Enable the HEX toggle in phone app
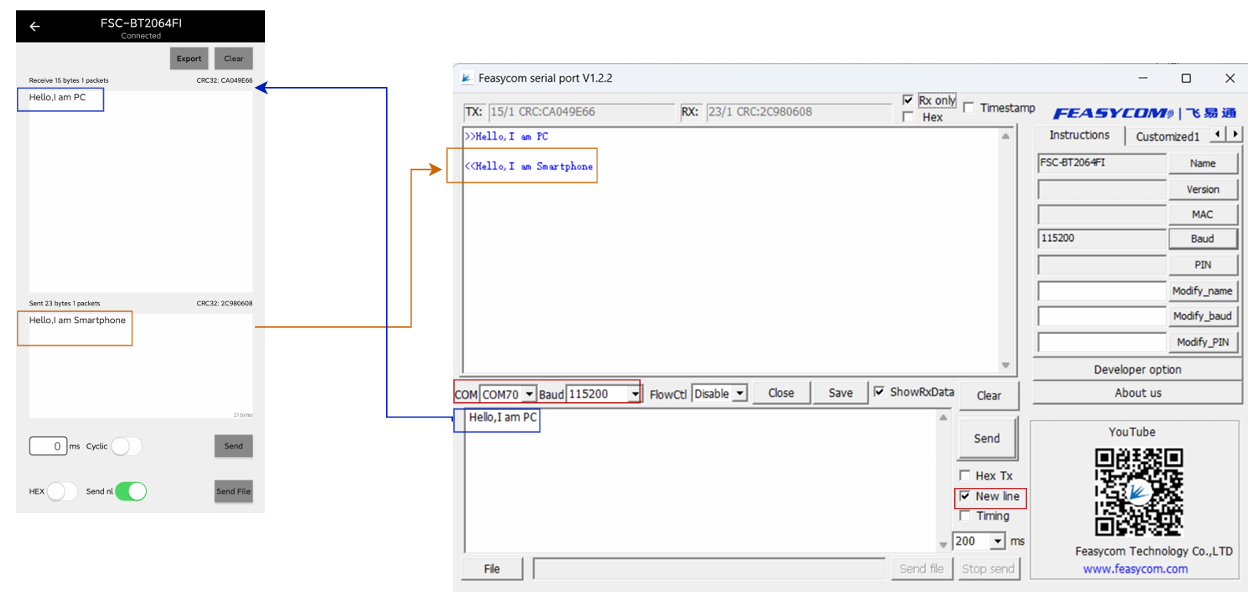The image size is (1260, 605). pyautogui.click(x=62, y=491)
